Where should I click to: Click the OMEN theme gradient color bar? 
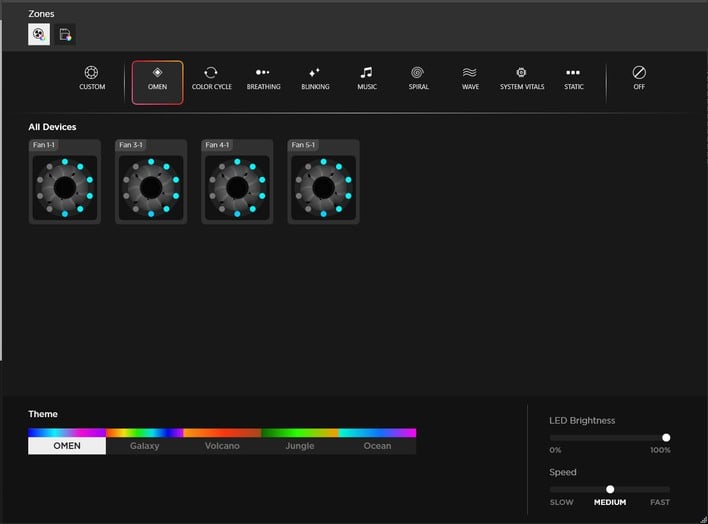(x=67, y=433)
